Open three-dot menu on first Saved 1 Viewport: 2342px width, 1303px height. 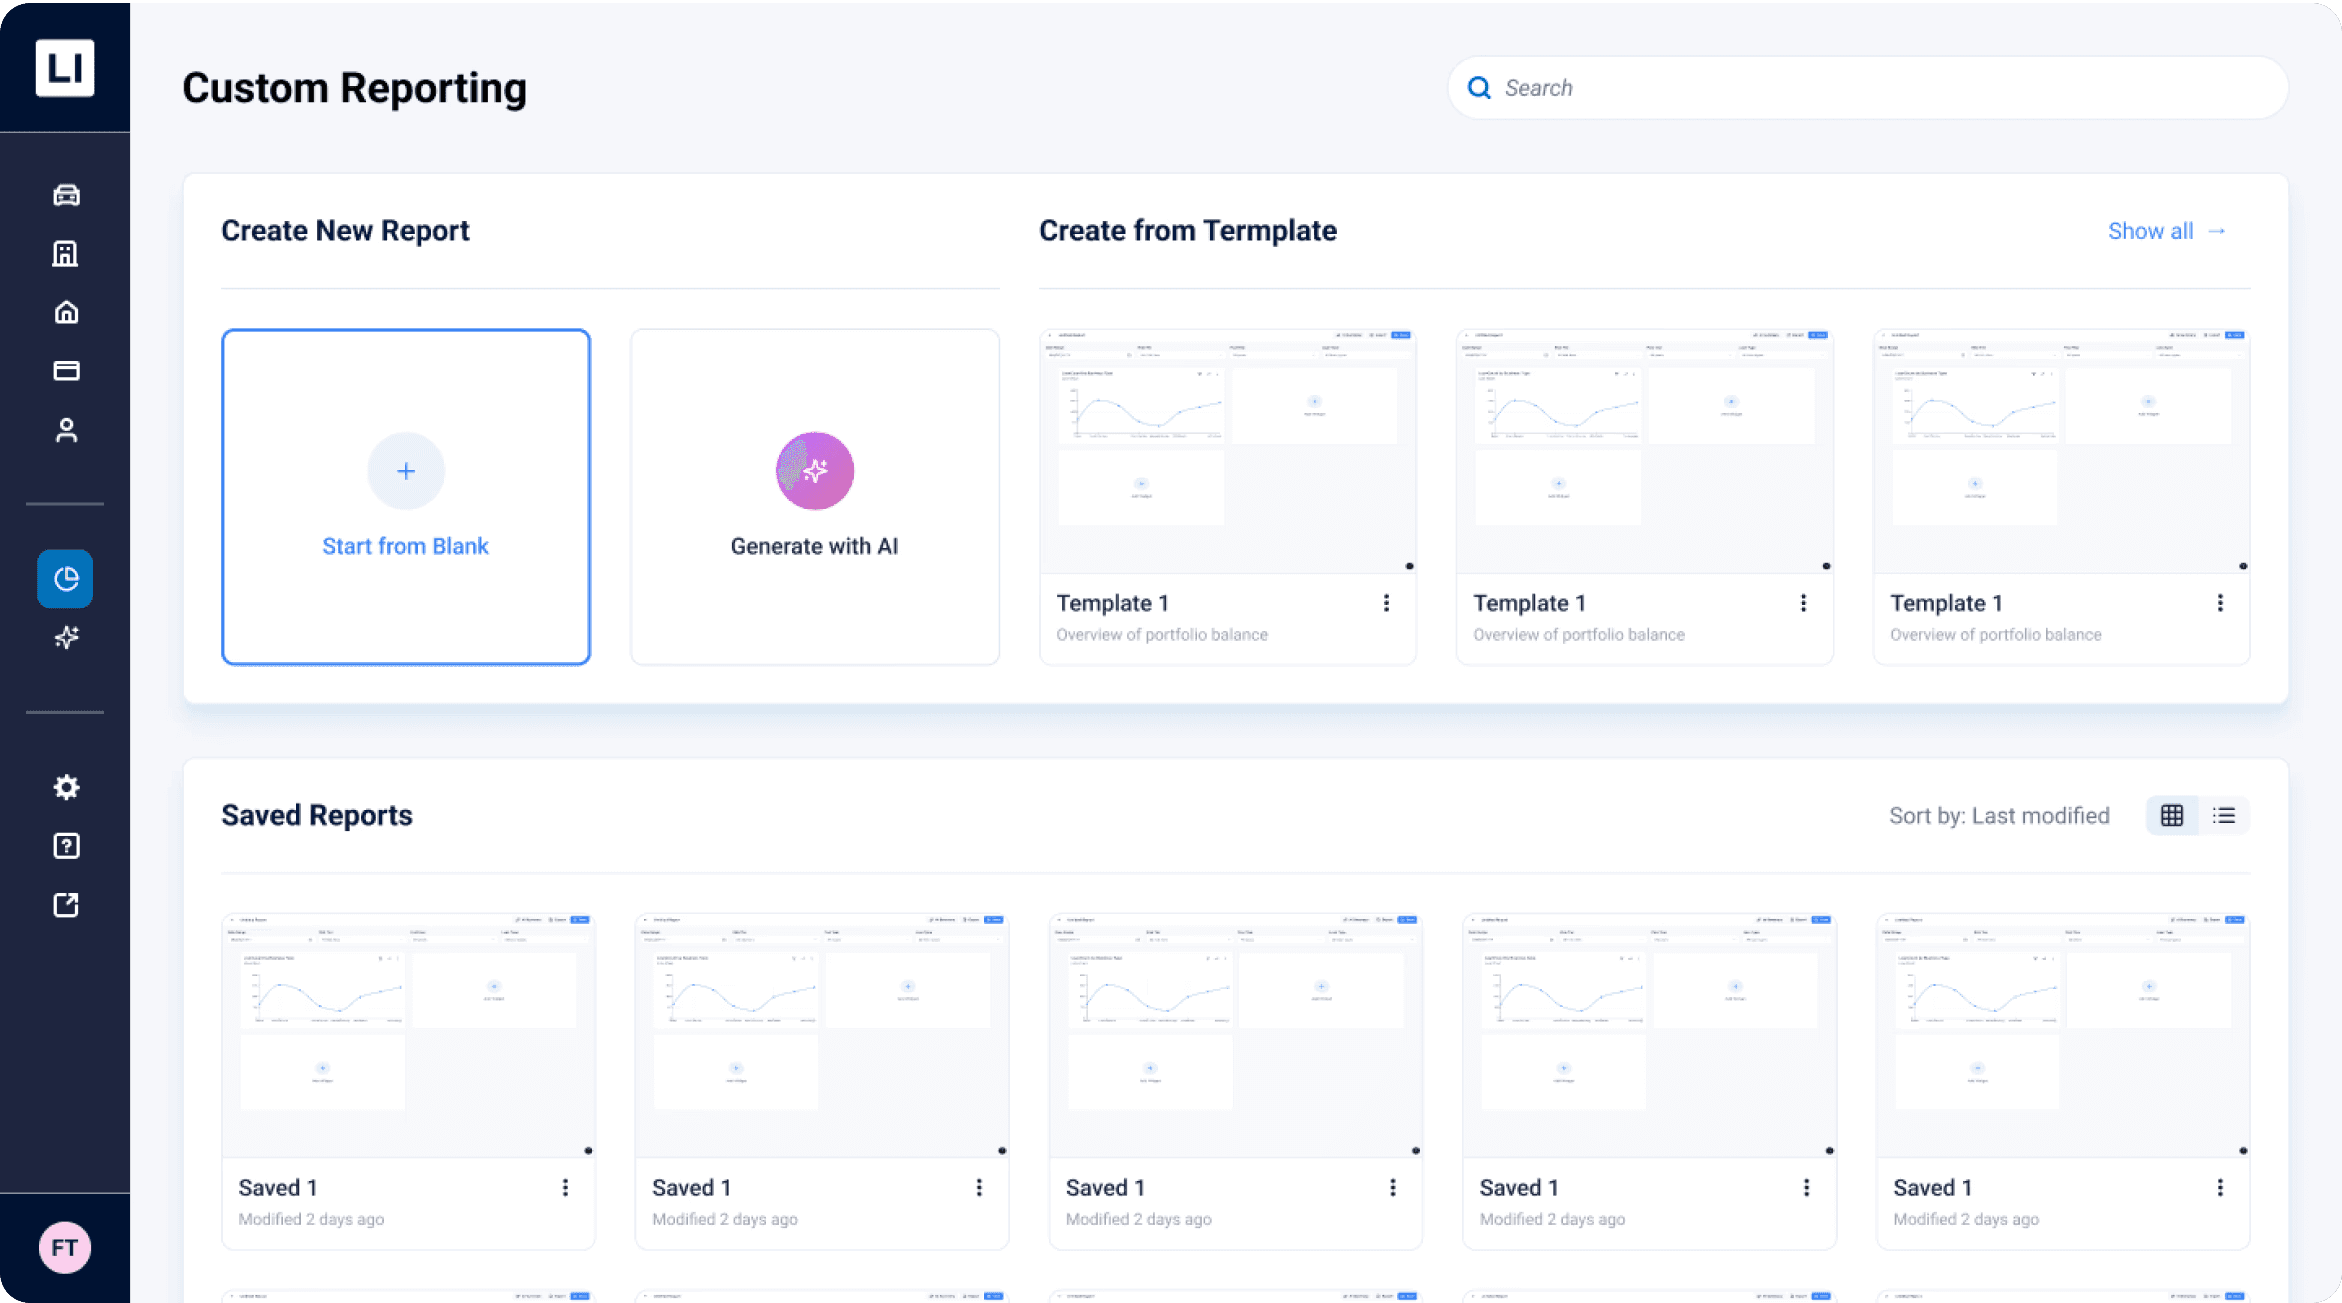tap(565, 1187)
